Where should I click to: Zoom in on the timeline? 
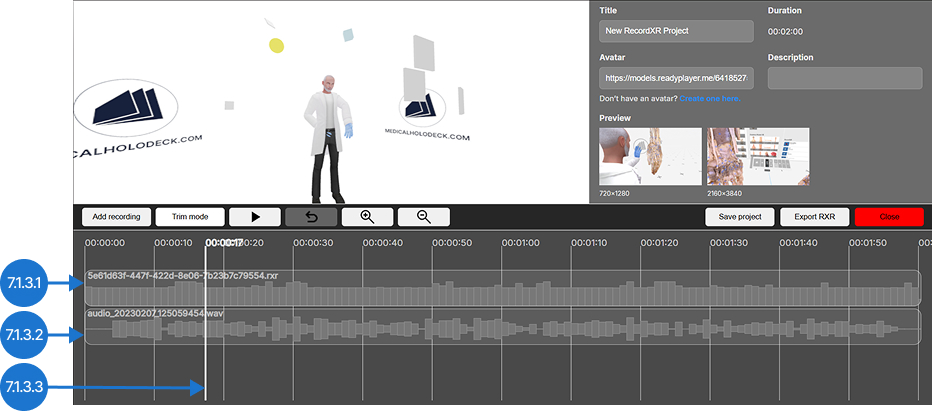click(367, 216)
